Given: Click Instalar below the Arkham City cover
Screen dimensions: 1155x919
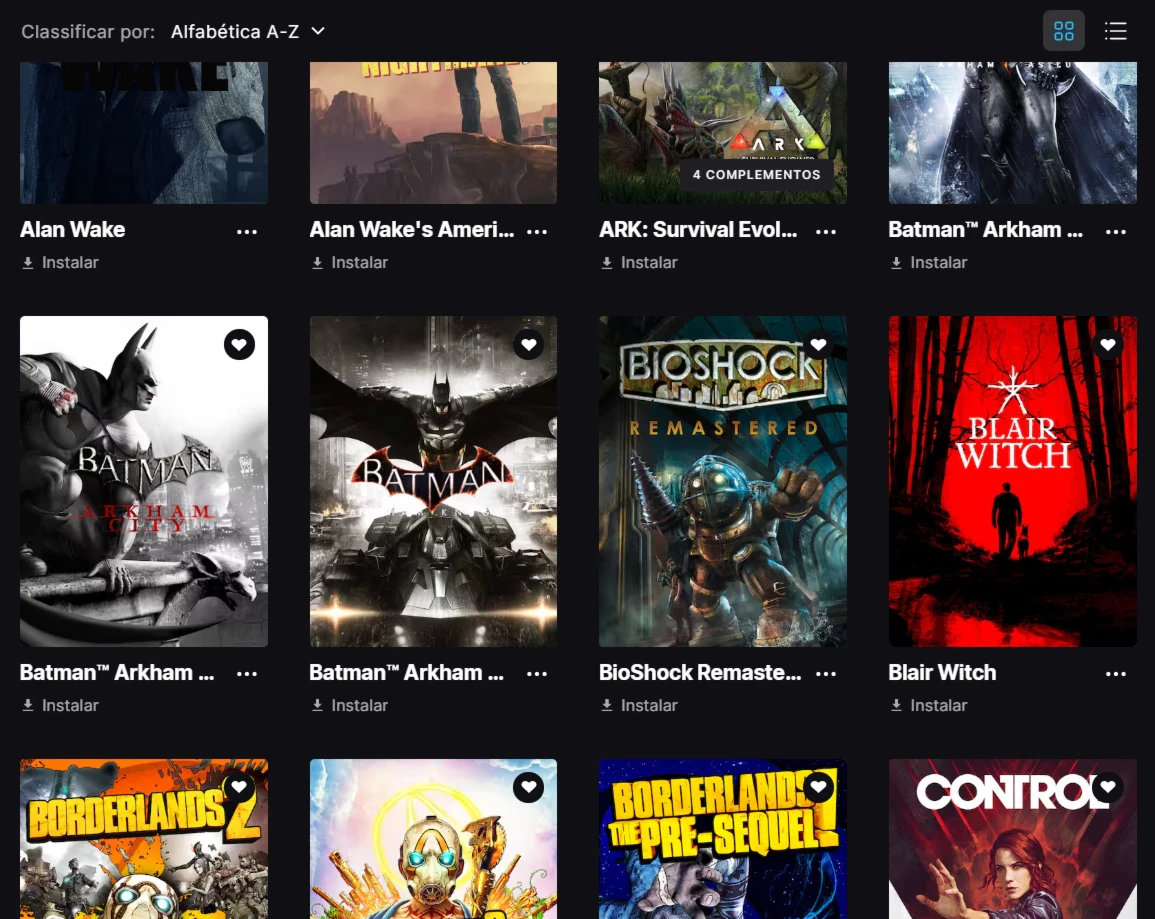Looking at the screenshot, I should tap(60, 705).
